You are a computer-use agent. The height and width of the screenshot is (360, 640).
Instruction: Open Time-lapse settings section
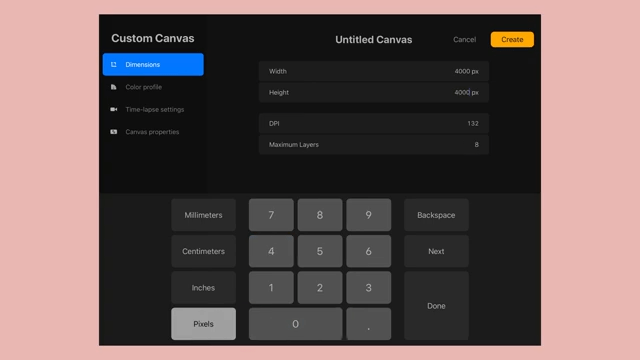coord(153,109)
